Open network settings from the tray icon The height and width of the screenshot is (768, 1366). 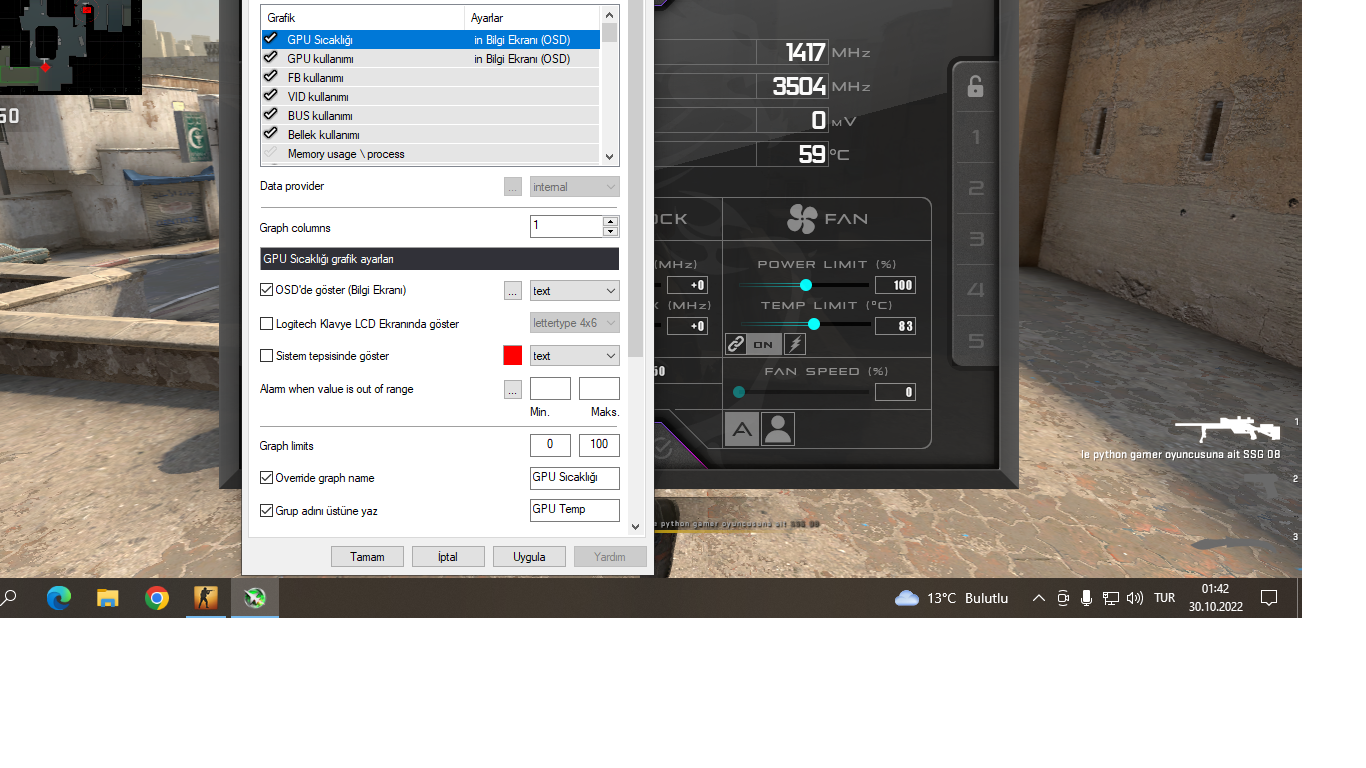point(1110,598)
